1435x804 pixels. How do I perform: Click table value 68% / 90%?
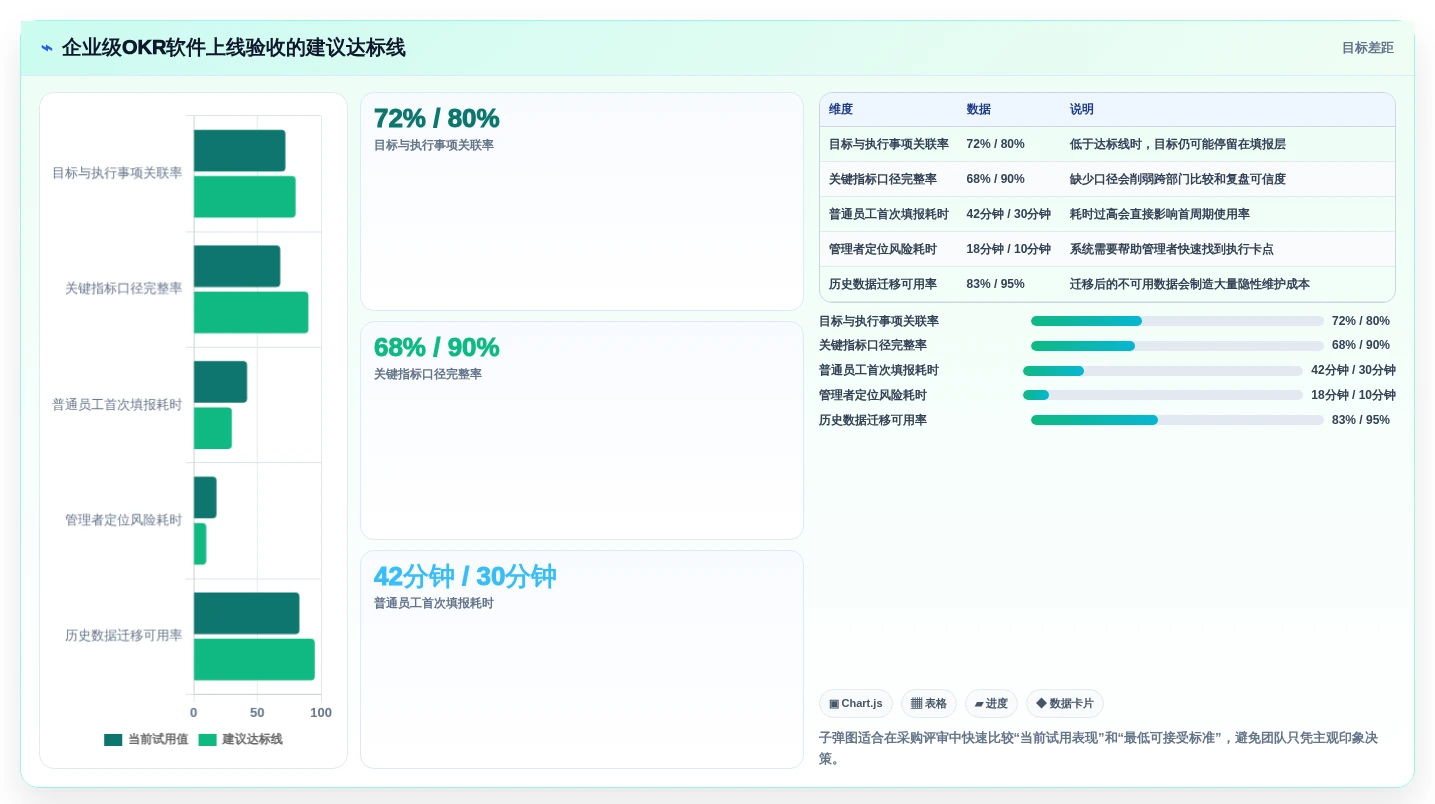[995, 179]
